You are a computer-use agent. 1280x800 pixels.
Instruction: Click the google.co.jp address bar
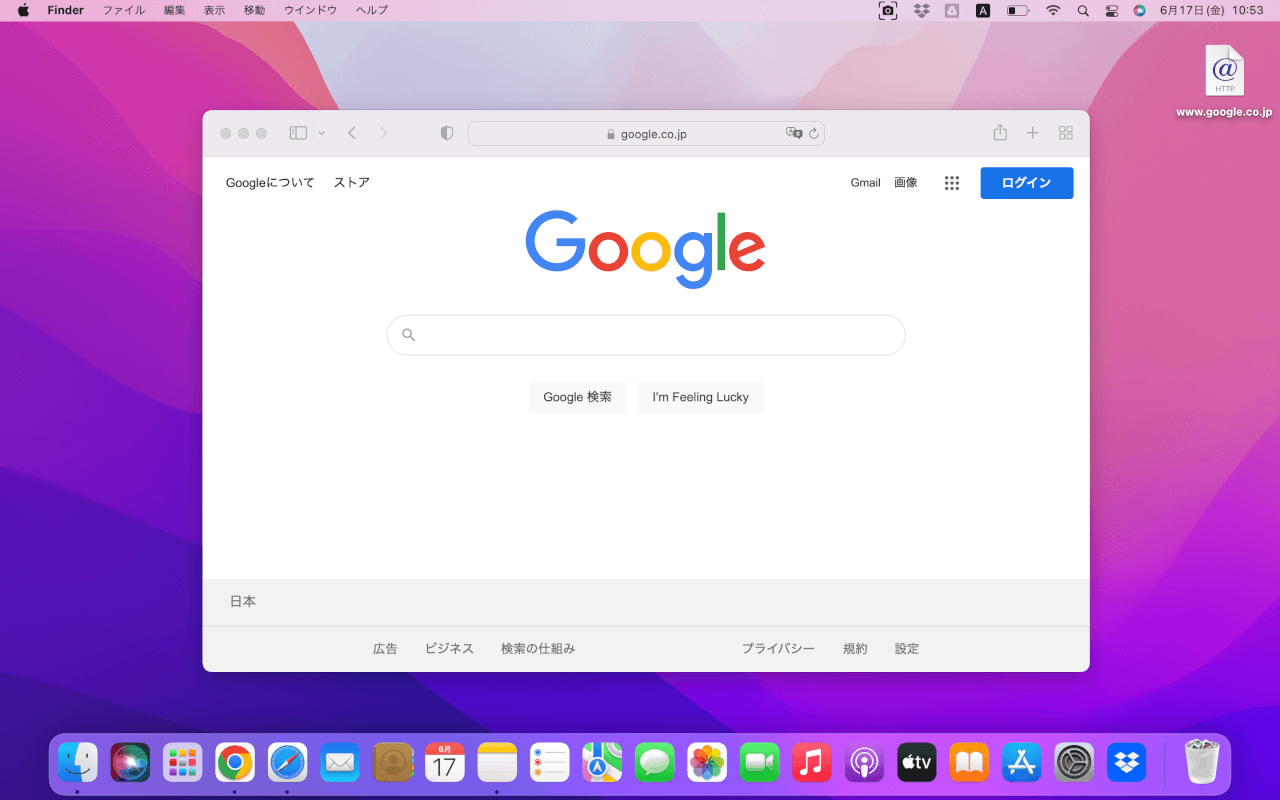(x=646, y=134)
